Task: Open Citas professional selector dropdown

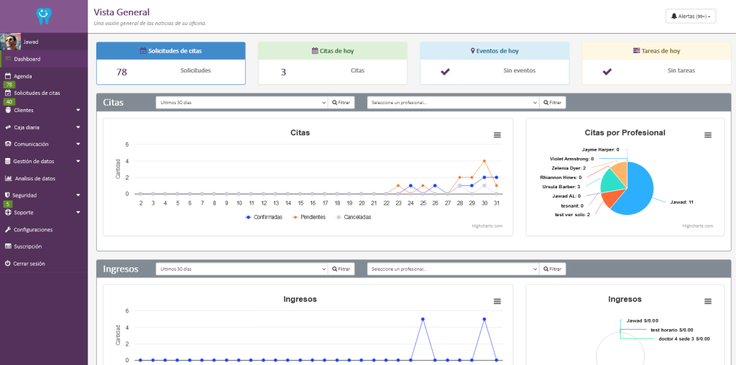Action: [x=453, y=102]
